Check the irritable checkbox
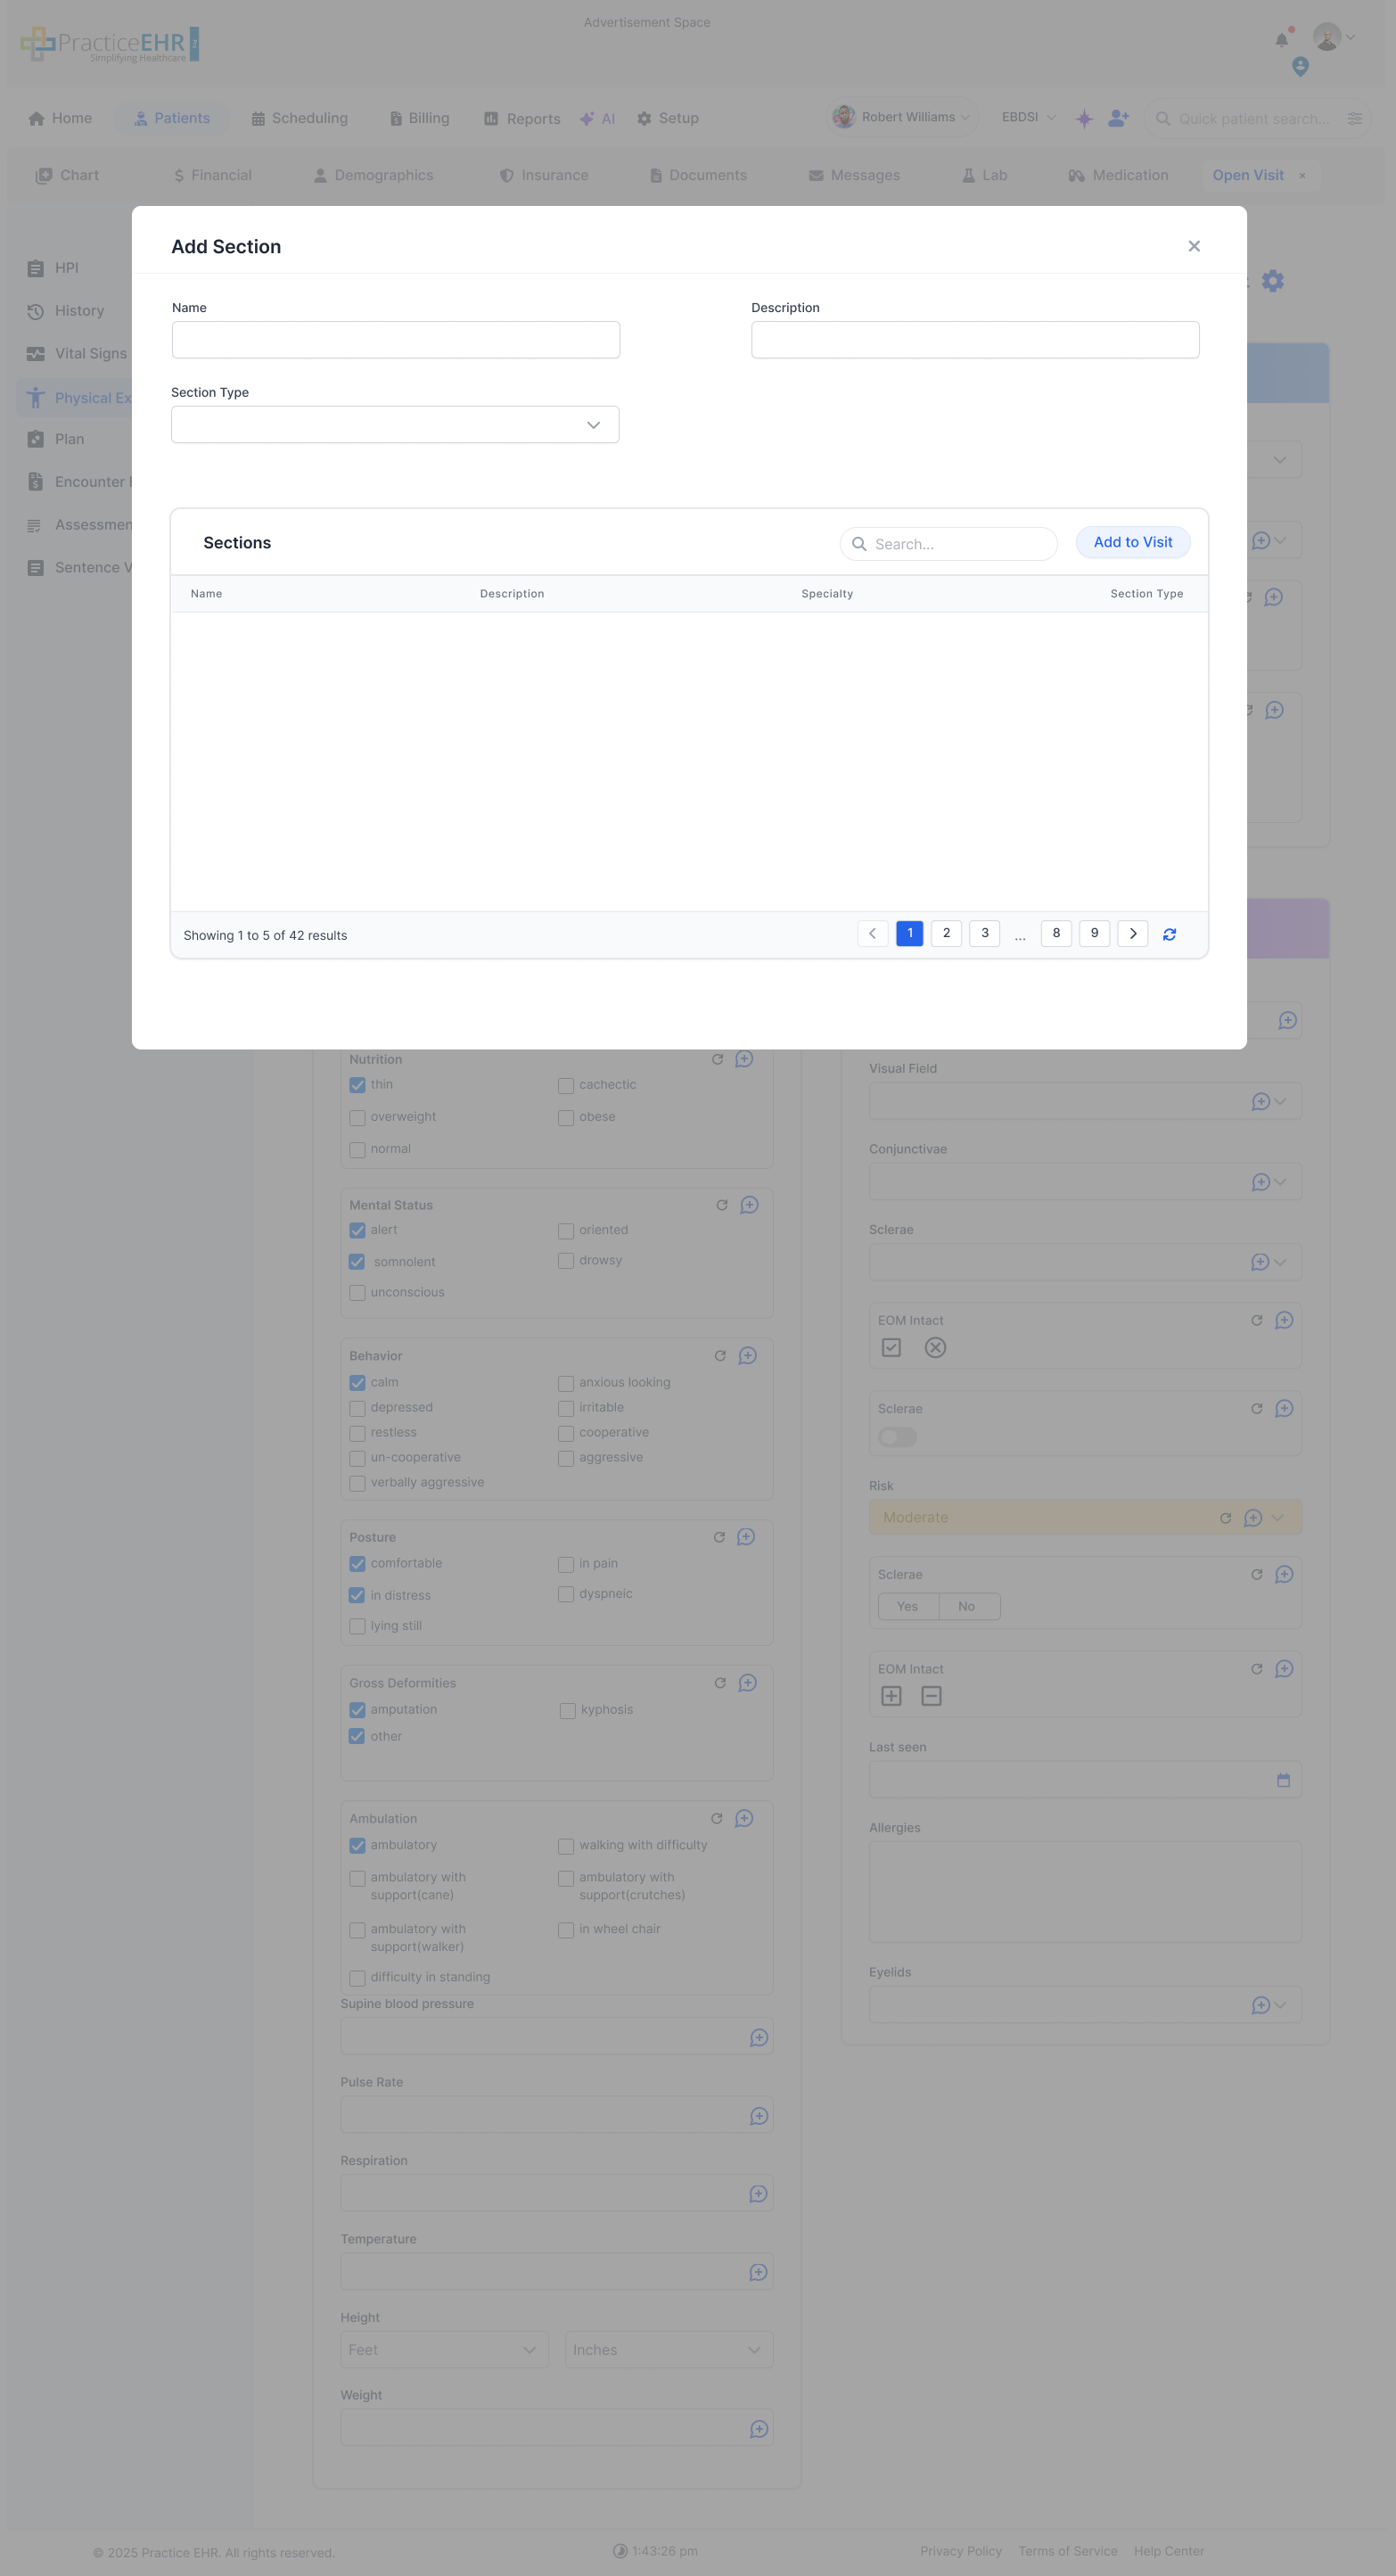 (x=566, y=1408)
